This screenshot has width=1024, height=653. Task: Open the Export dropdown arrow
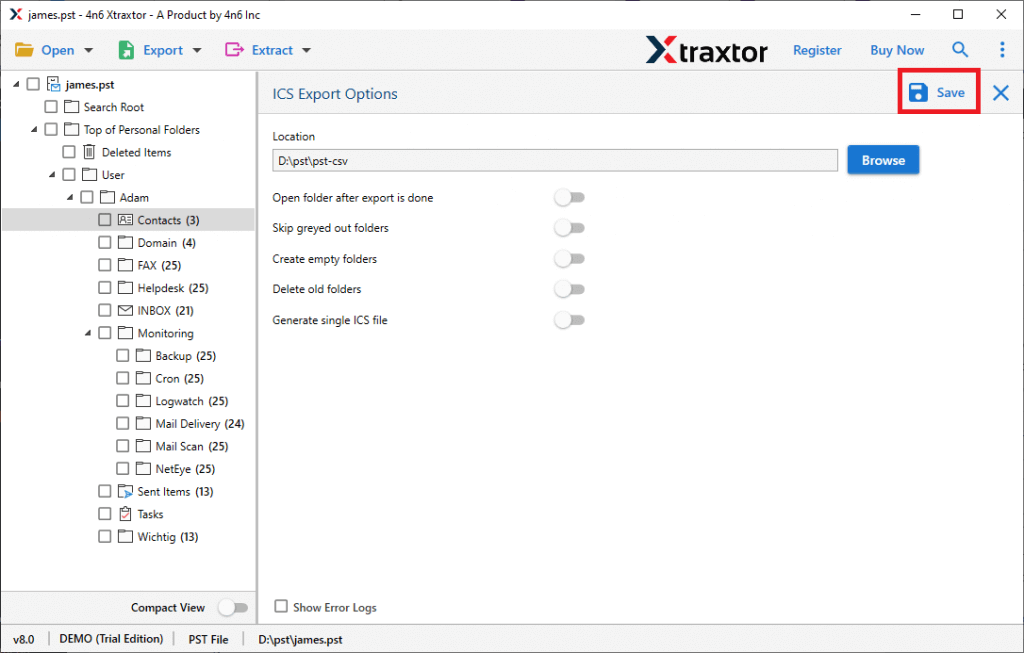click(197, 50)
